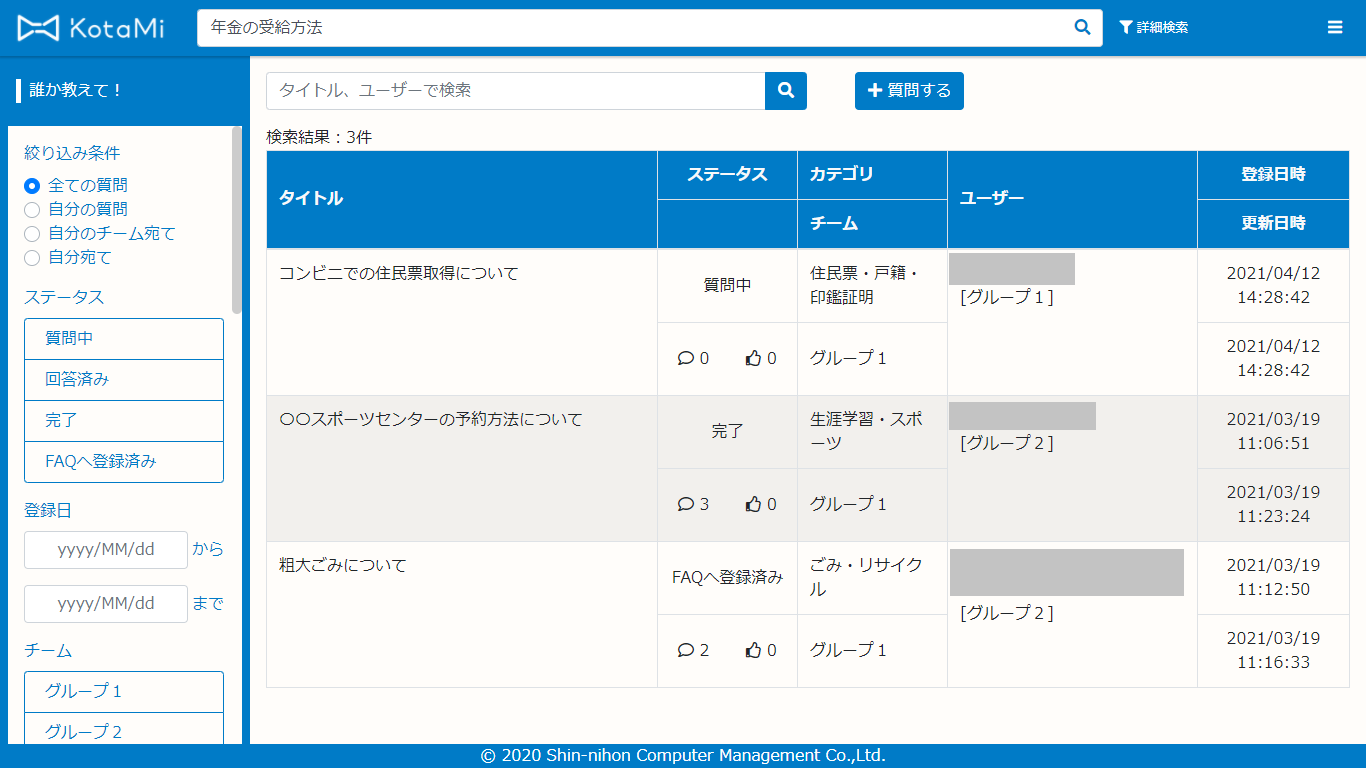
Task: Click 登録日時 column header
Action: tap(1273, 175)
